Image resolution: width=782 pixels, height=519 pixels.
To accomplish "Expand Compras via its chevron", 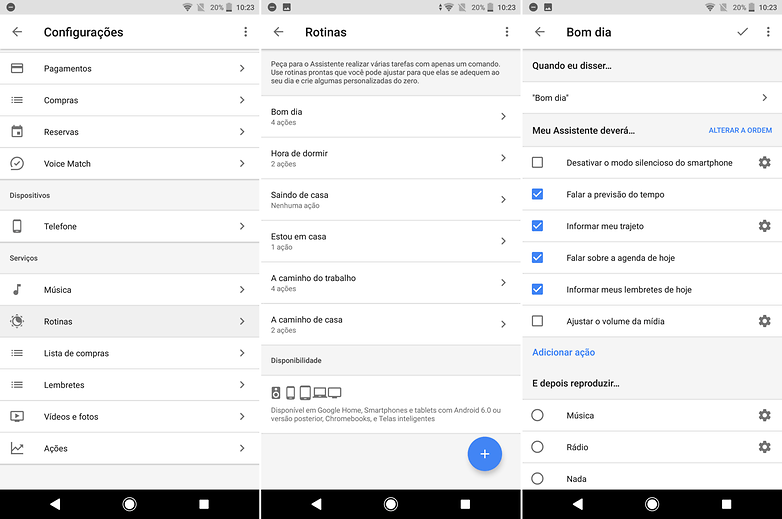I will pos(242,100).
